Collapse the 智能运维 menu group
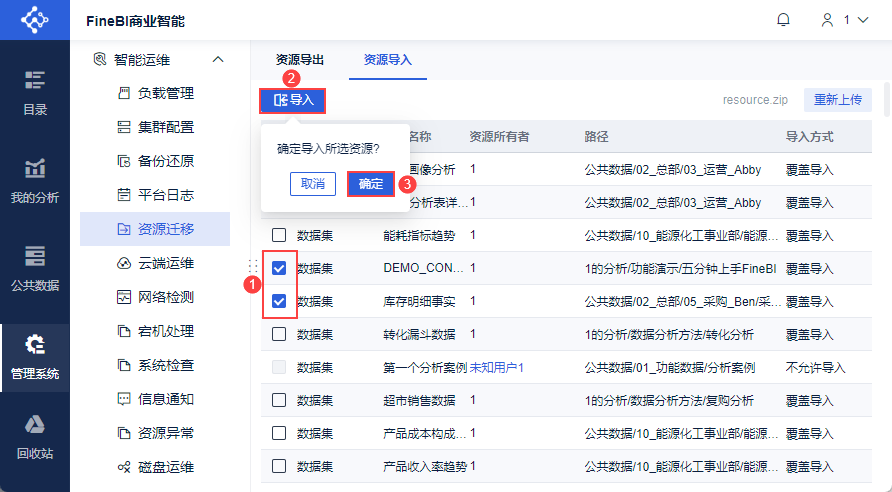This screenshot has width=892, height=492. tap(219, 60)
